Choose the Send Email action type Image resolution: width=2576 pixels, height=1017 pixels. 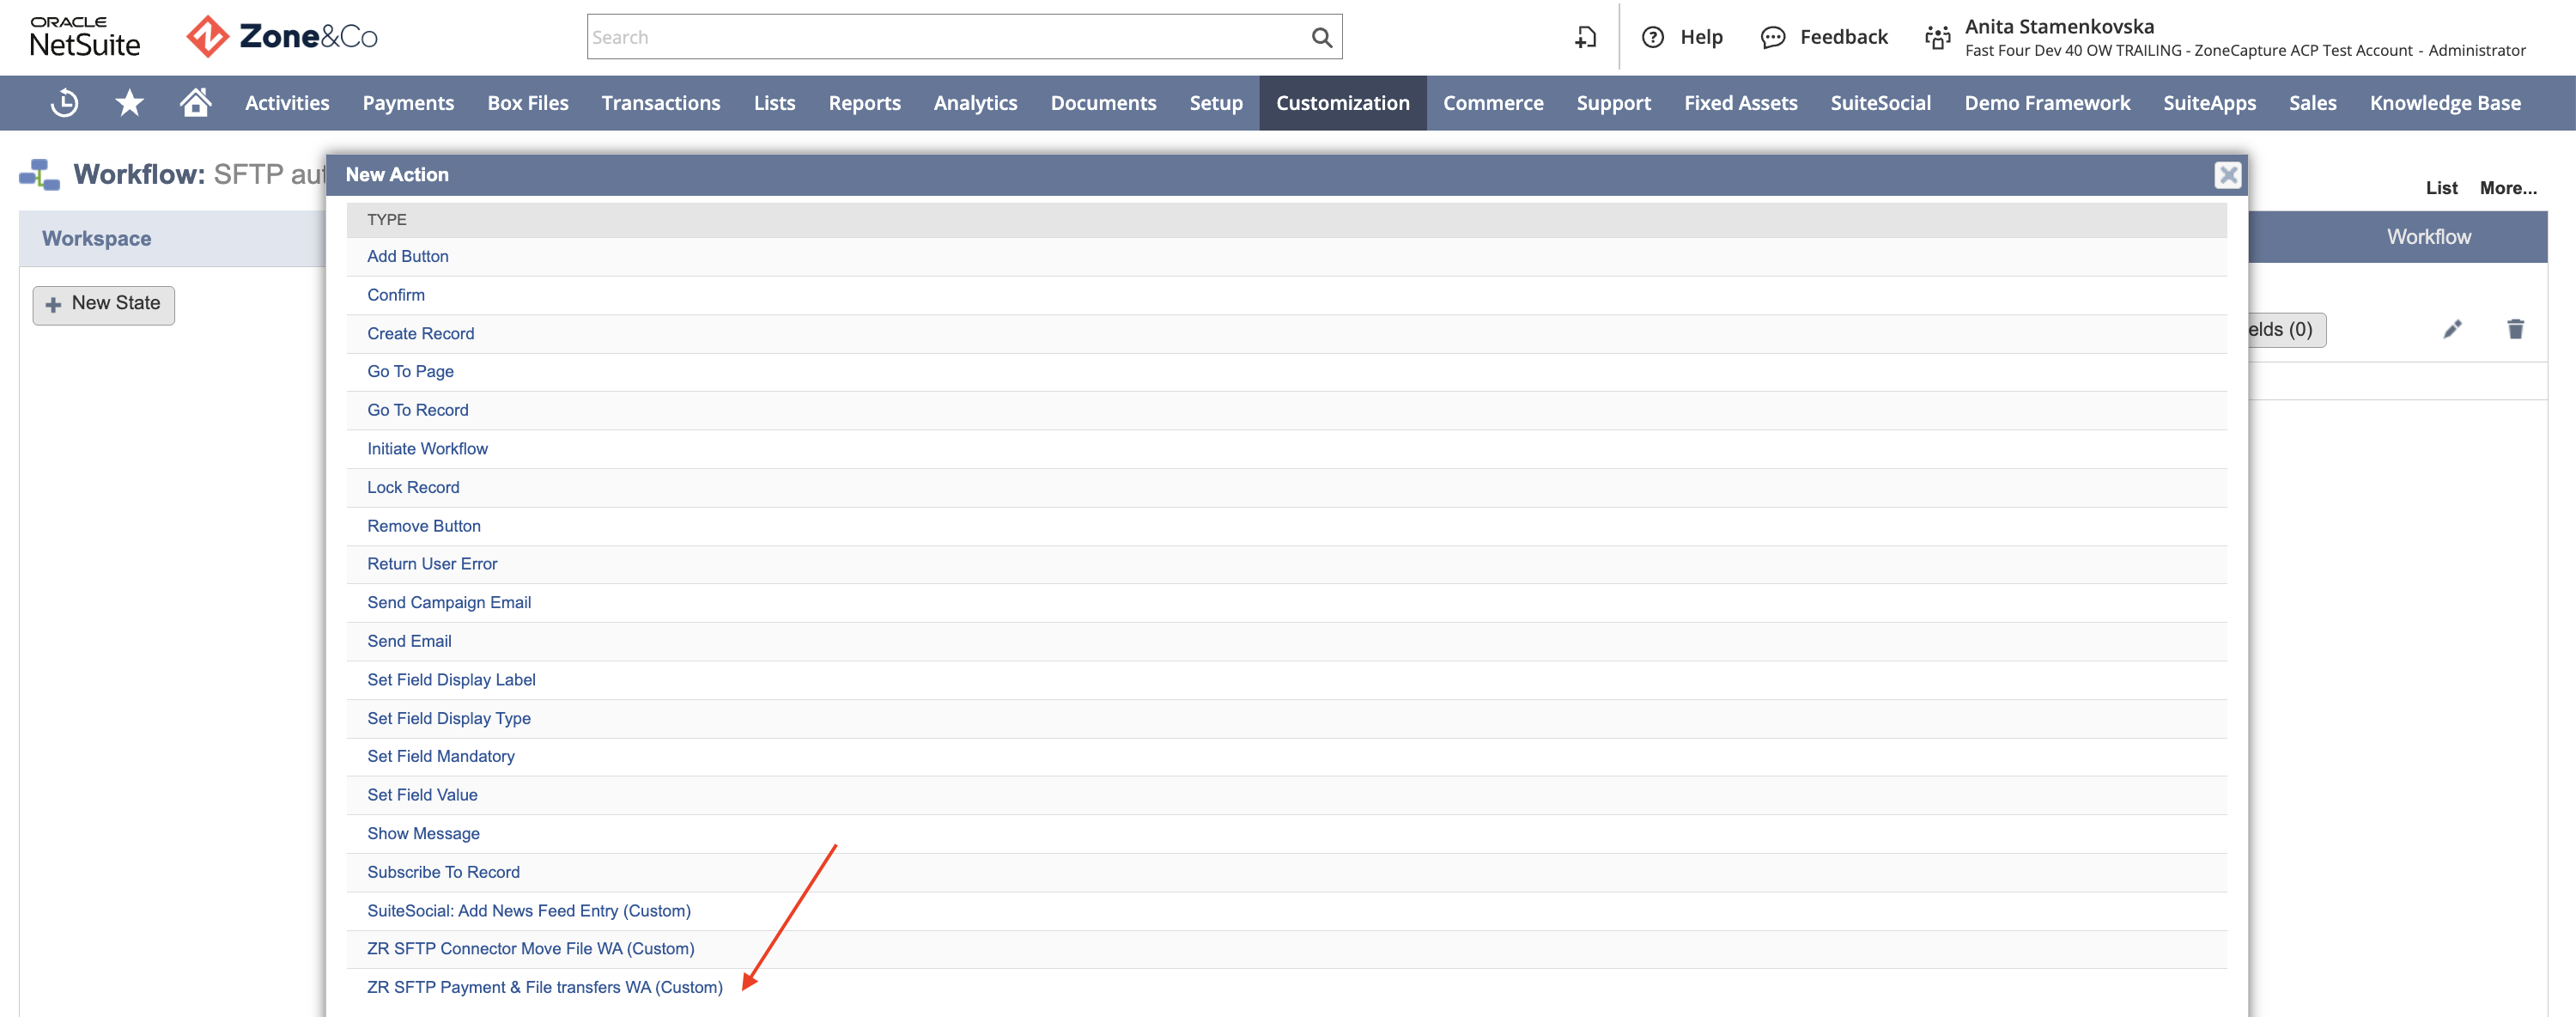409,641
